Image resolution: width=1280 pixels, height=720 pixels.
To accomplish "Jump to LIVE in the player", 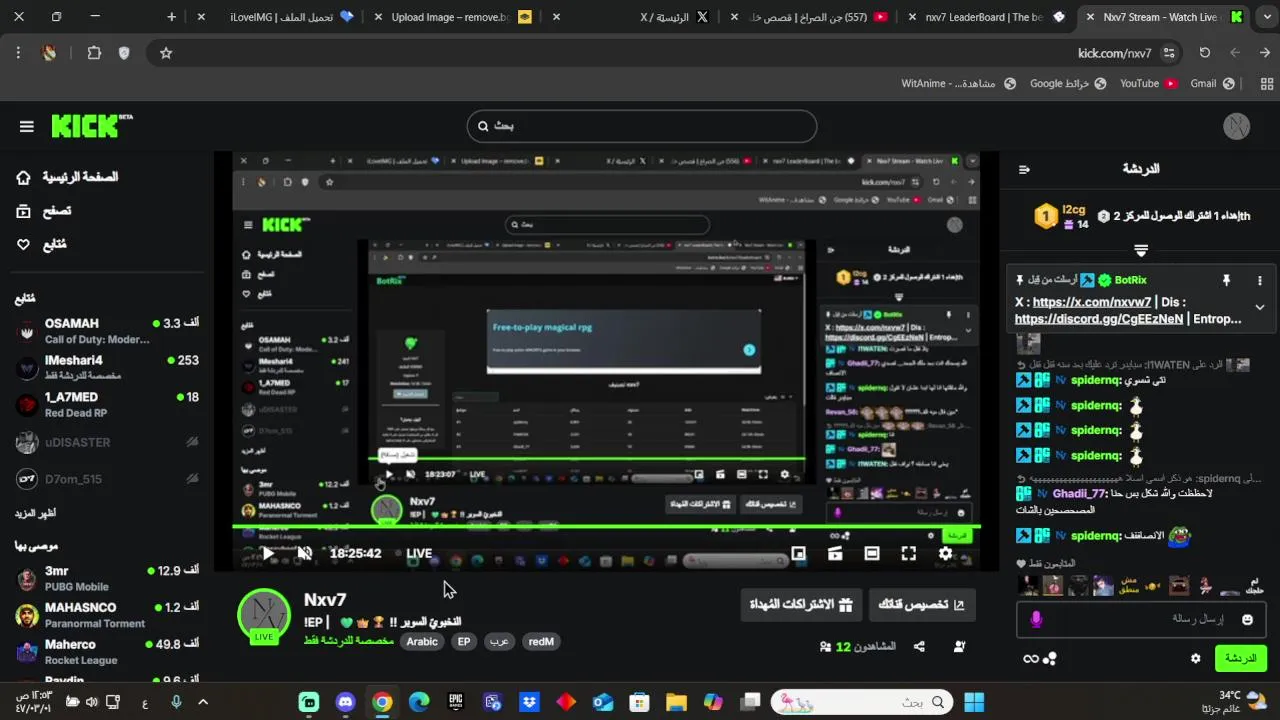I will [x=414, y=553].
